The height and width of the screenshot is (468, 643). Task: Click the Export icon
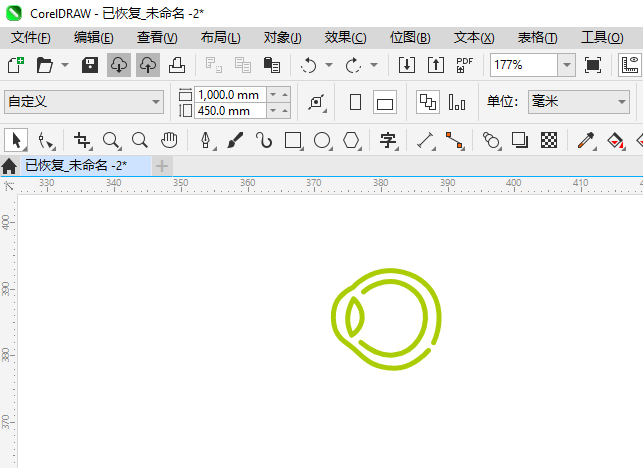tap(436, 65)
